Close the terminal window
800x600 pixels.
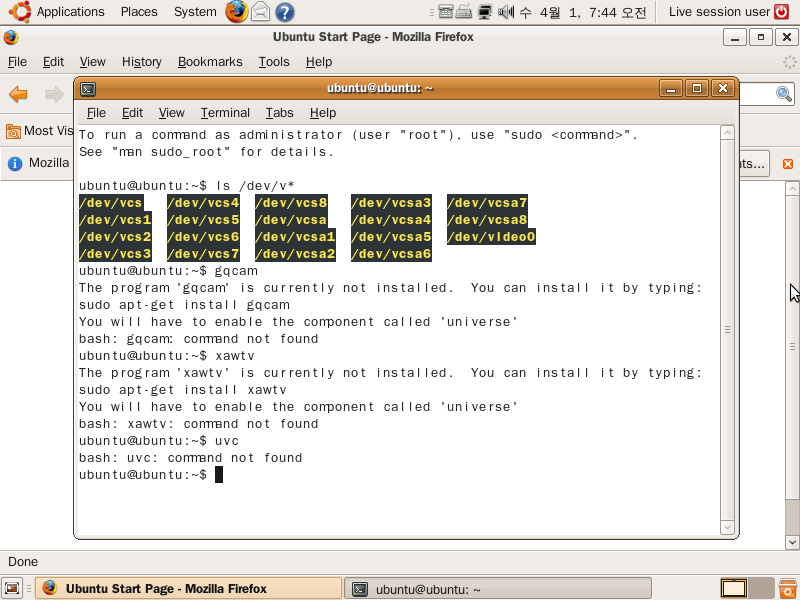pyautogui.click(x=723, y=89)
